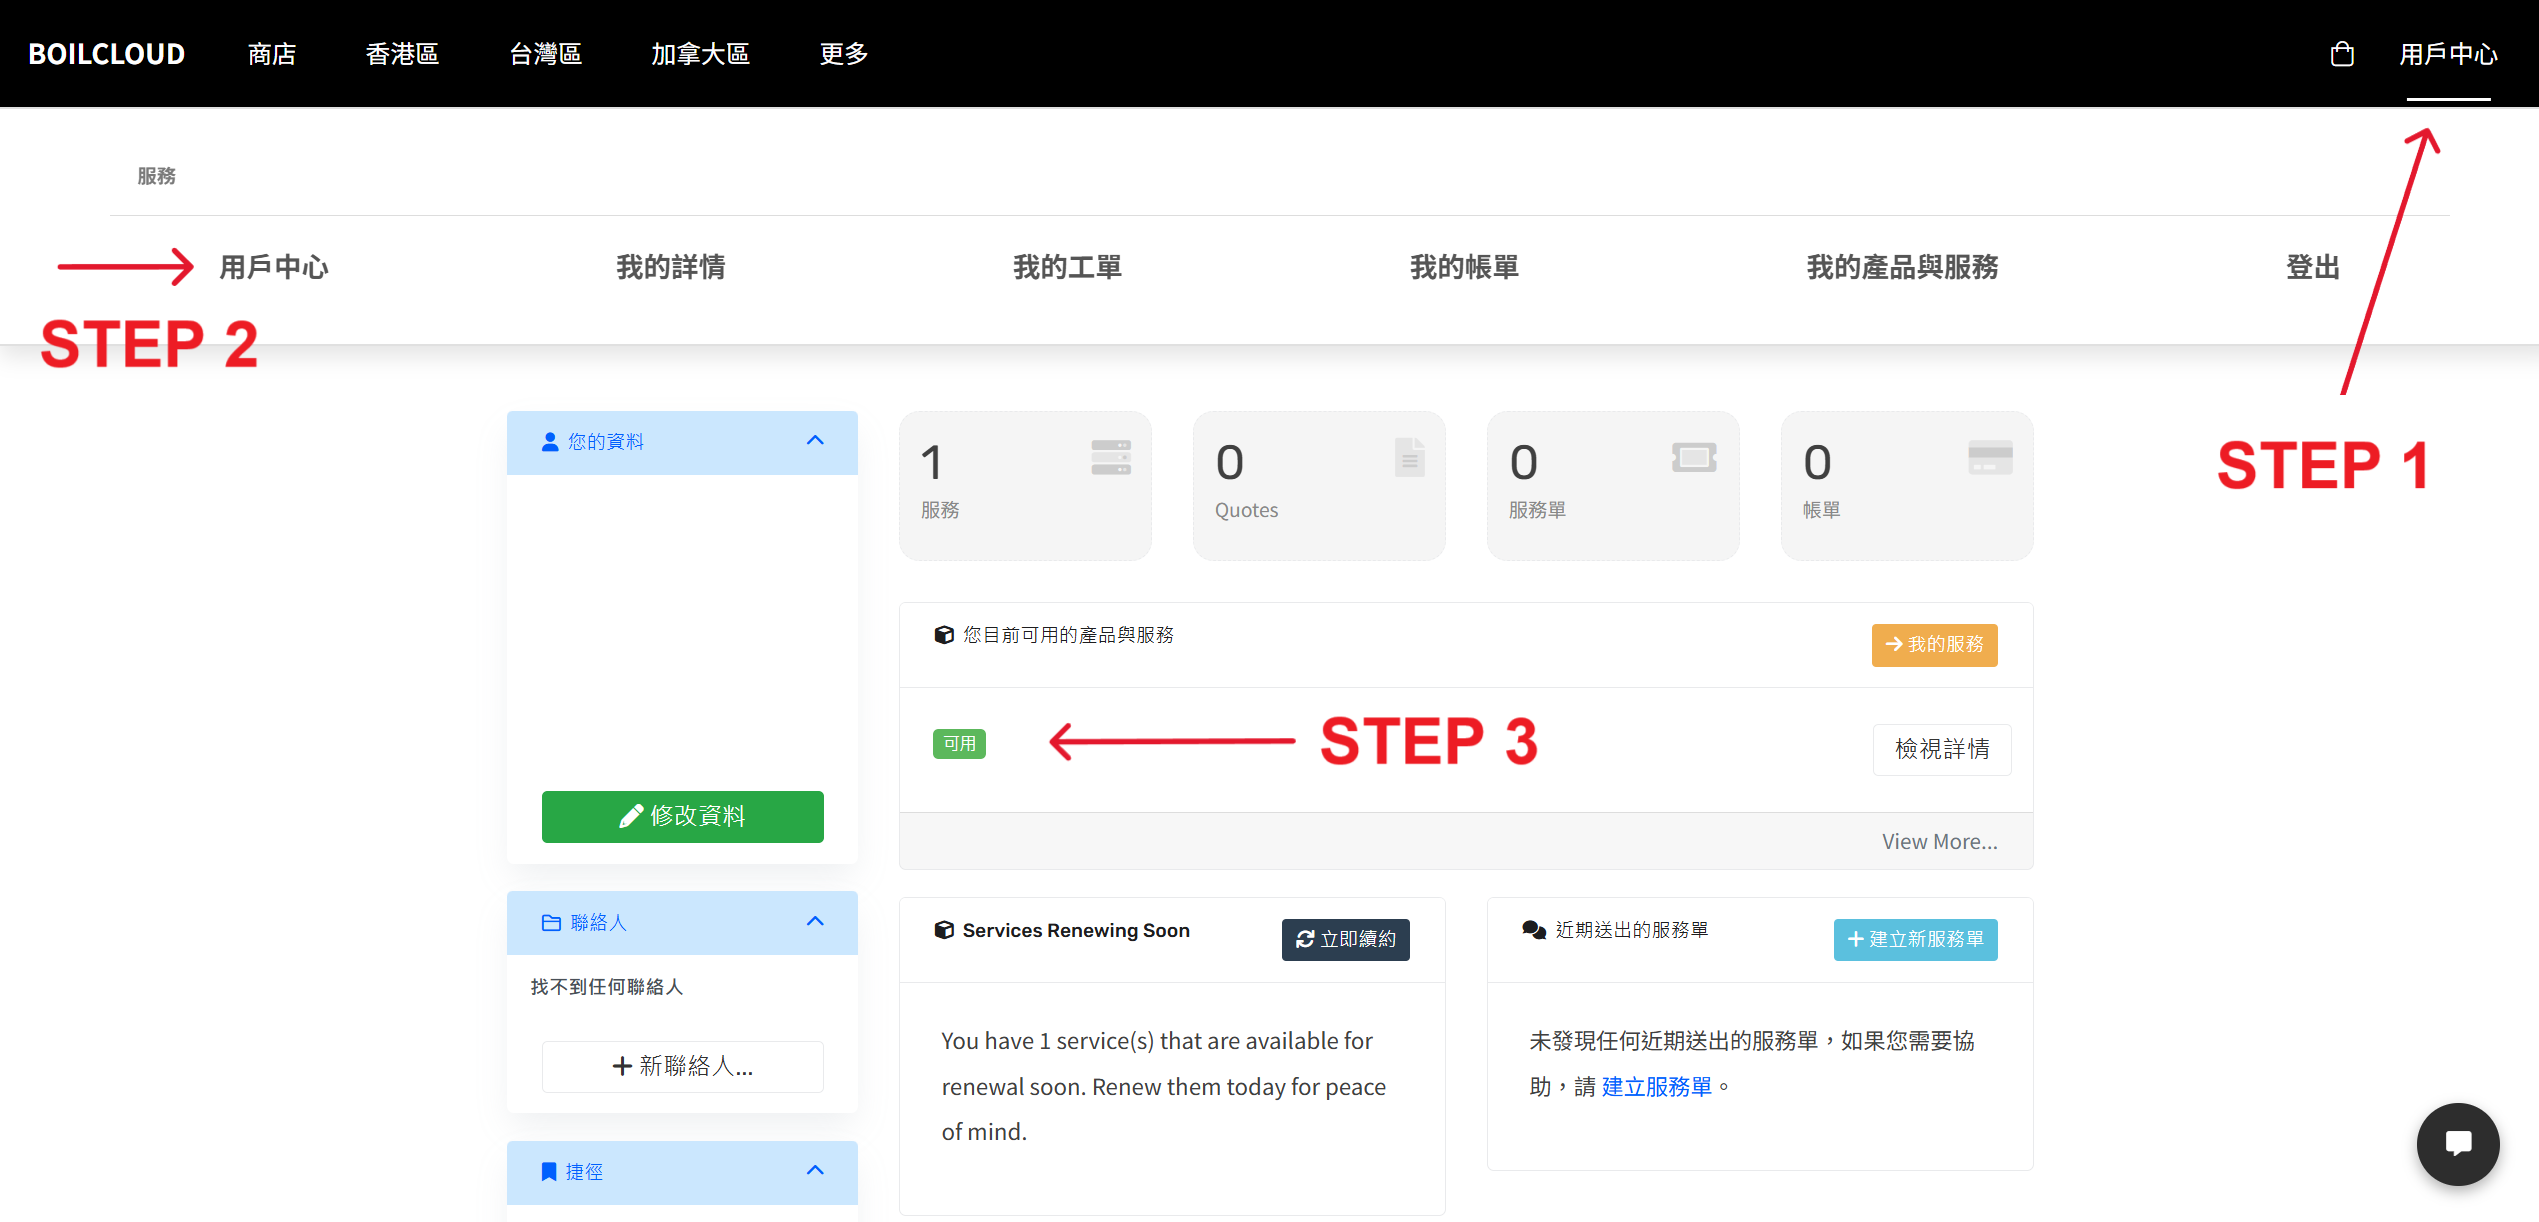The width and height of the screenshot is (2539, 1222).
Task: Click the bookmark icon beside 捷徑
Action: (x=548, y=1171)
